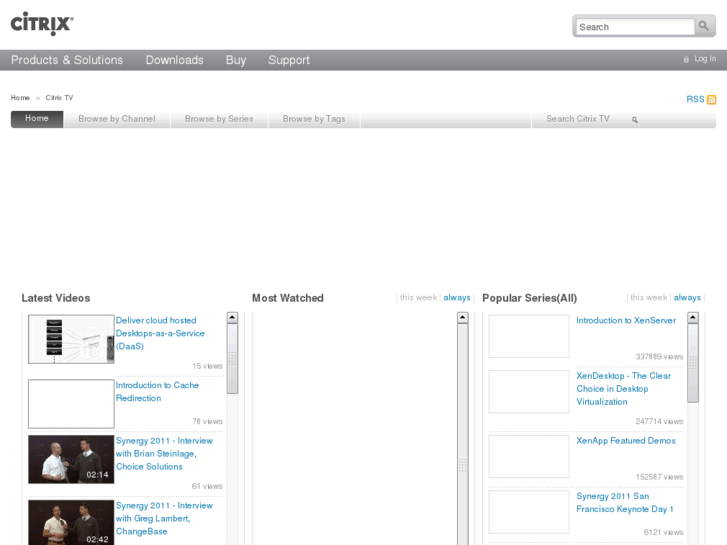Screen dimensions: 727x545
Task: Click the '247714 views' count text
Action: coord(659,422)
